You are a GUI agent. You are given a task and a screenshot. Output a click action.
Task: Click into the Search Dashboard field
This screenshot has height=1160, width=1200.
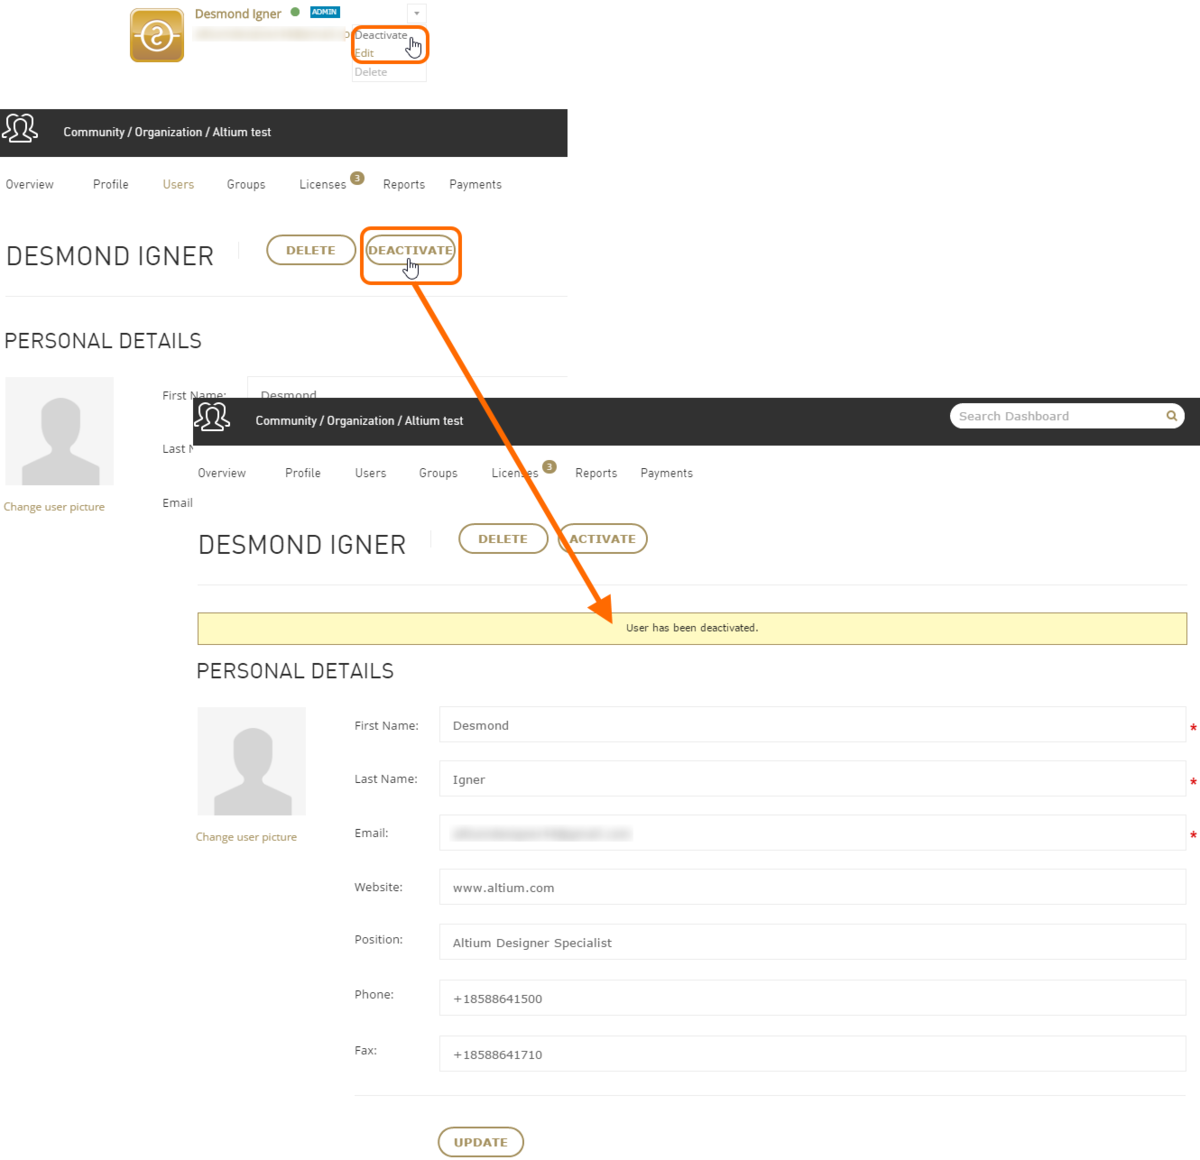click(x=1055, y=416)
